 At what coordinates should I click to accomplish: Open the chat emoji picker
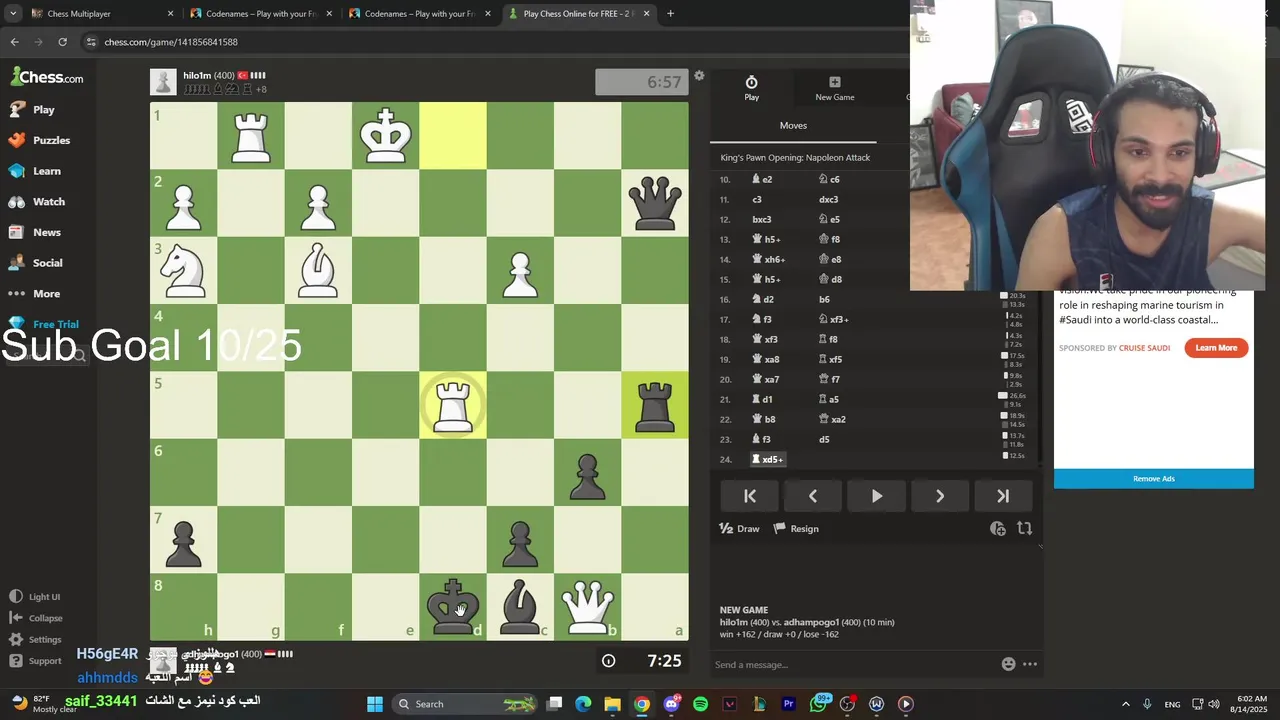1008,664
